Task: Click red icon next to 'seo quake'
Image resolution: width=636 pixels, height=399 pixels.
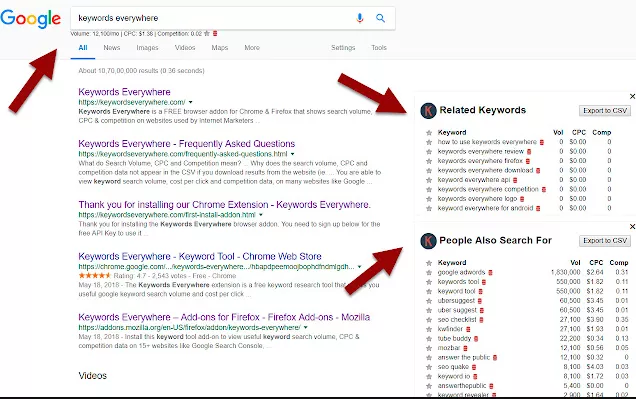Action: [474, 367]
